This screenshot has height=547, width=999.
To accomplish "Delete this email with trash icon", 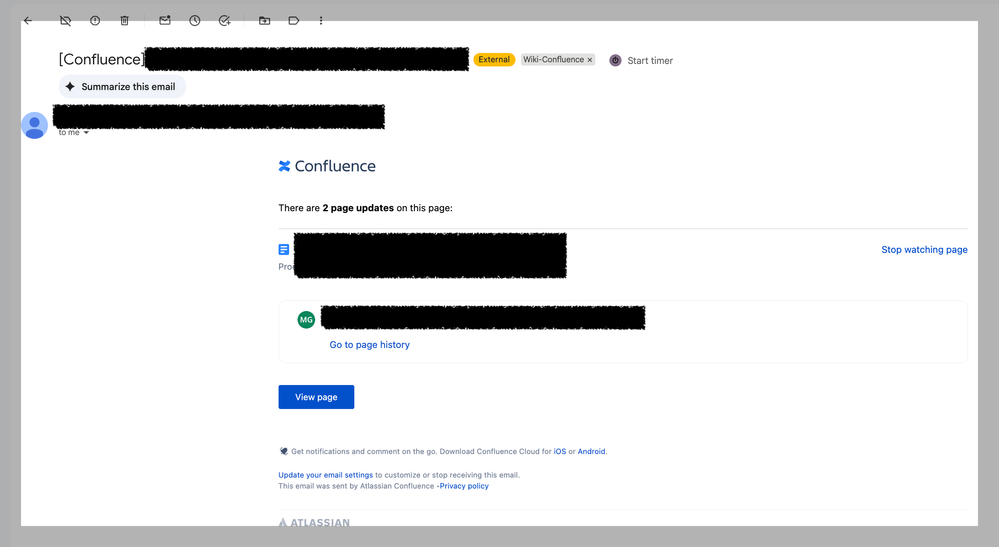I will (x=125, y=20).
